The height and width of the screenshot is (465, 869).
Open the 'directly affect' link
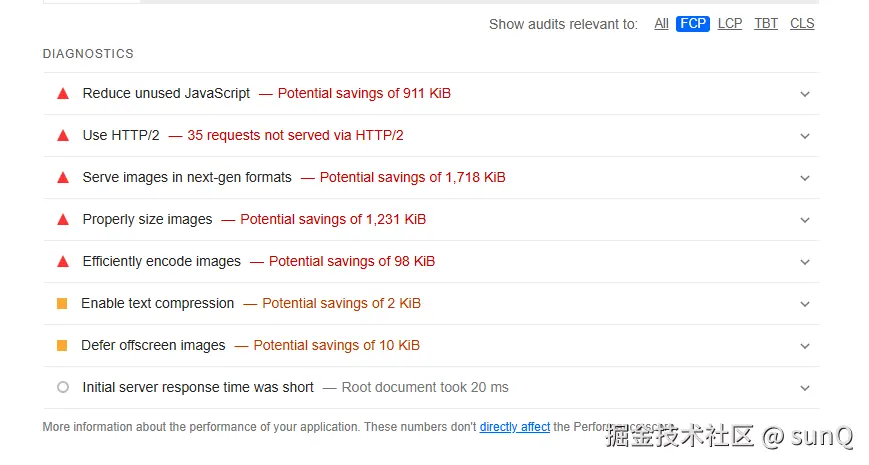tap(514, 427)
